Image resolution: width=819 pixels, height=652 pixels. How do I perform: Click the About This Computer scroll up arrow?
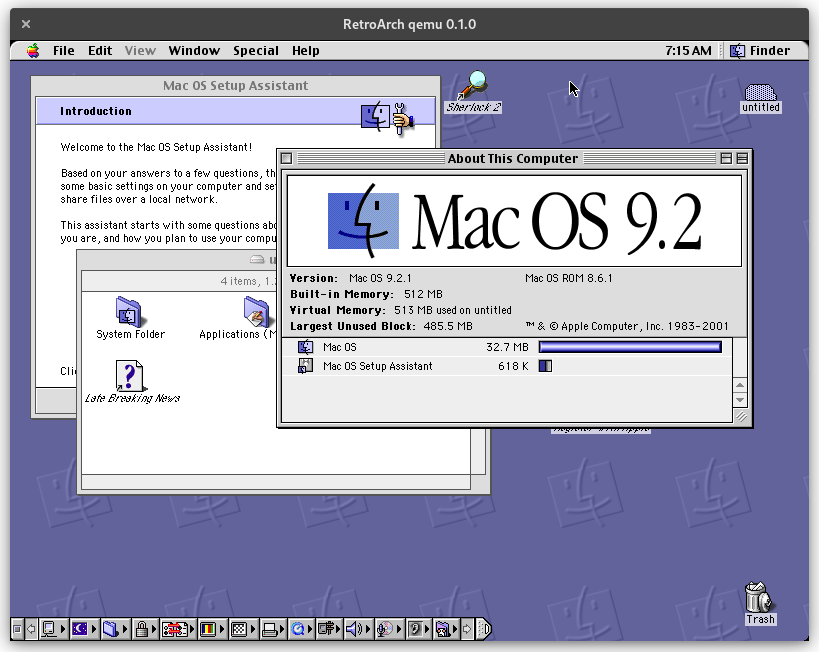(x=740, y=386)
